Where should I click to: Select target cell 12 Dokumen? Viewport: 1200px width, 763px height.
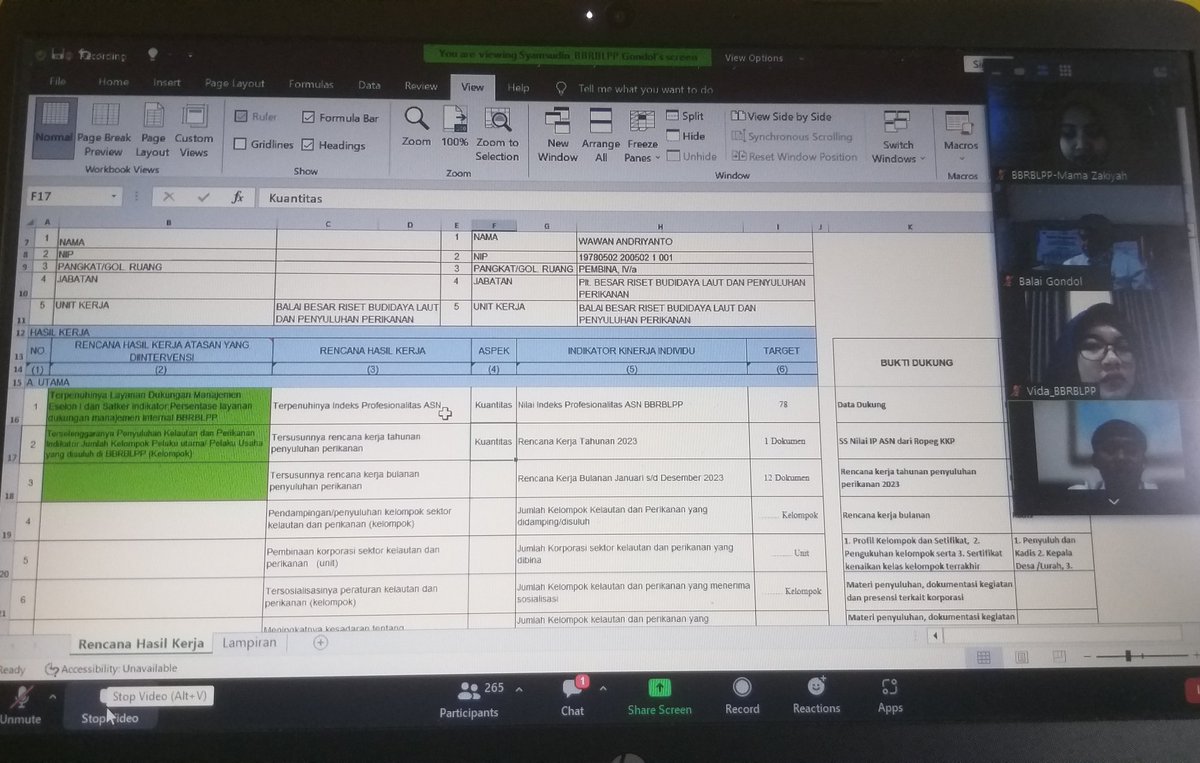[786, 478]
